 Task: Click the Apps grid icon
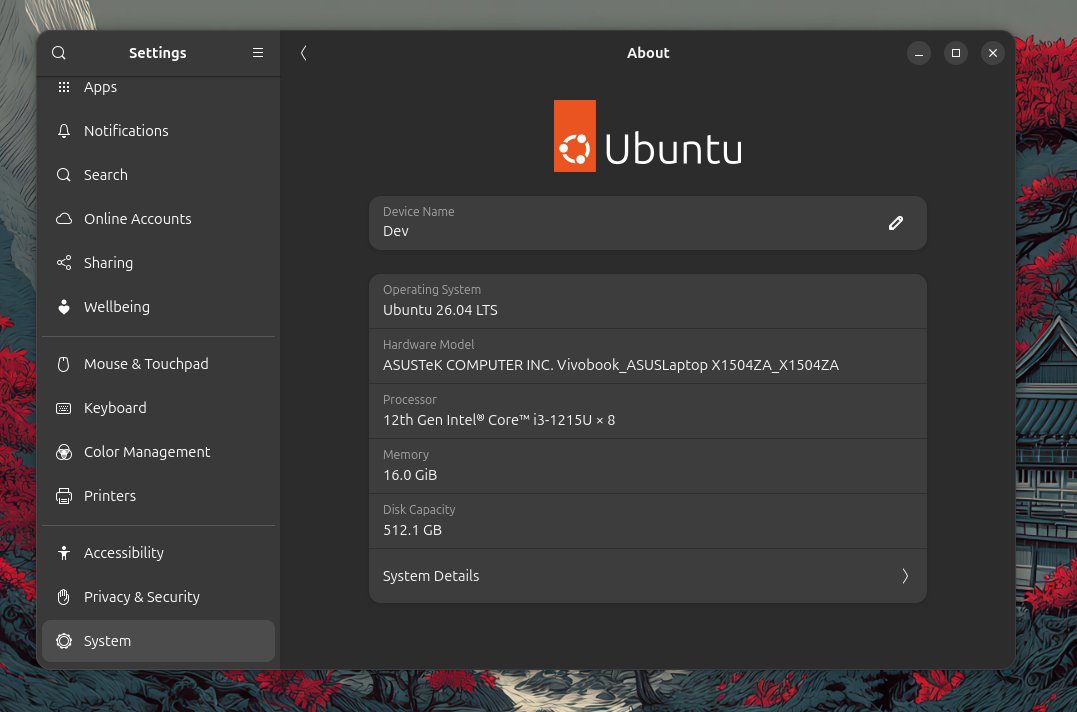coord(64,87)
